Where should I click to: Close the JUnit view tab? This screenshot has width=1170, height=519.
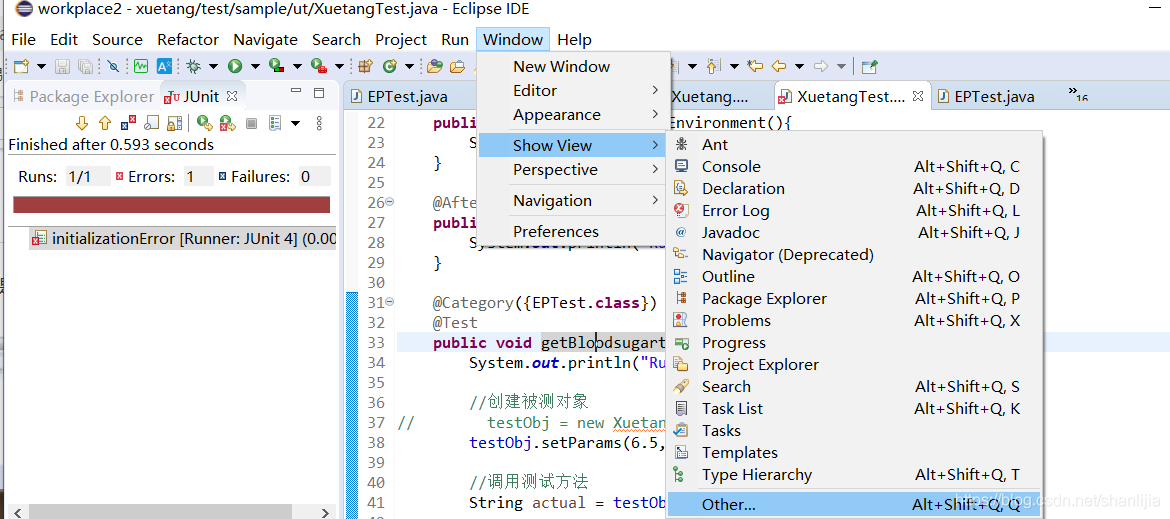coord(232,96)
